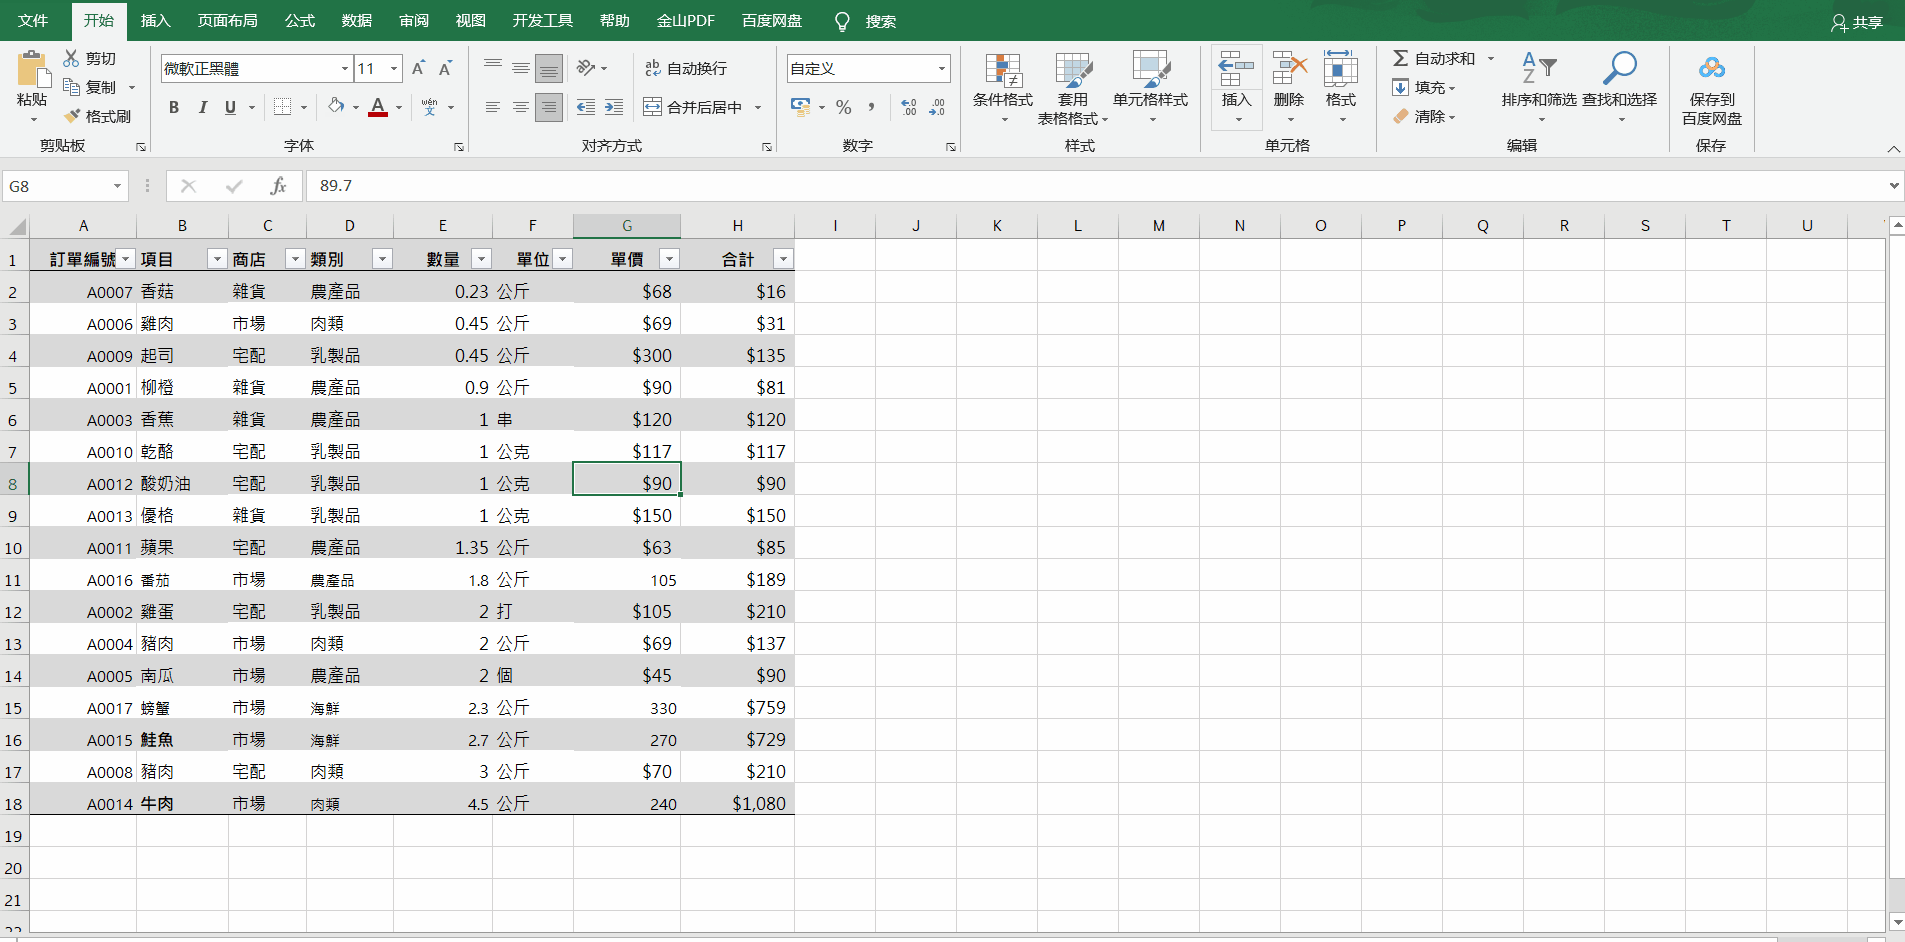Open the filter dropdown for 項目
Image resolution: width=1905 pixels, height=942 pixels.
(217, 259)
